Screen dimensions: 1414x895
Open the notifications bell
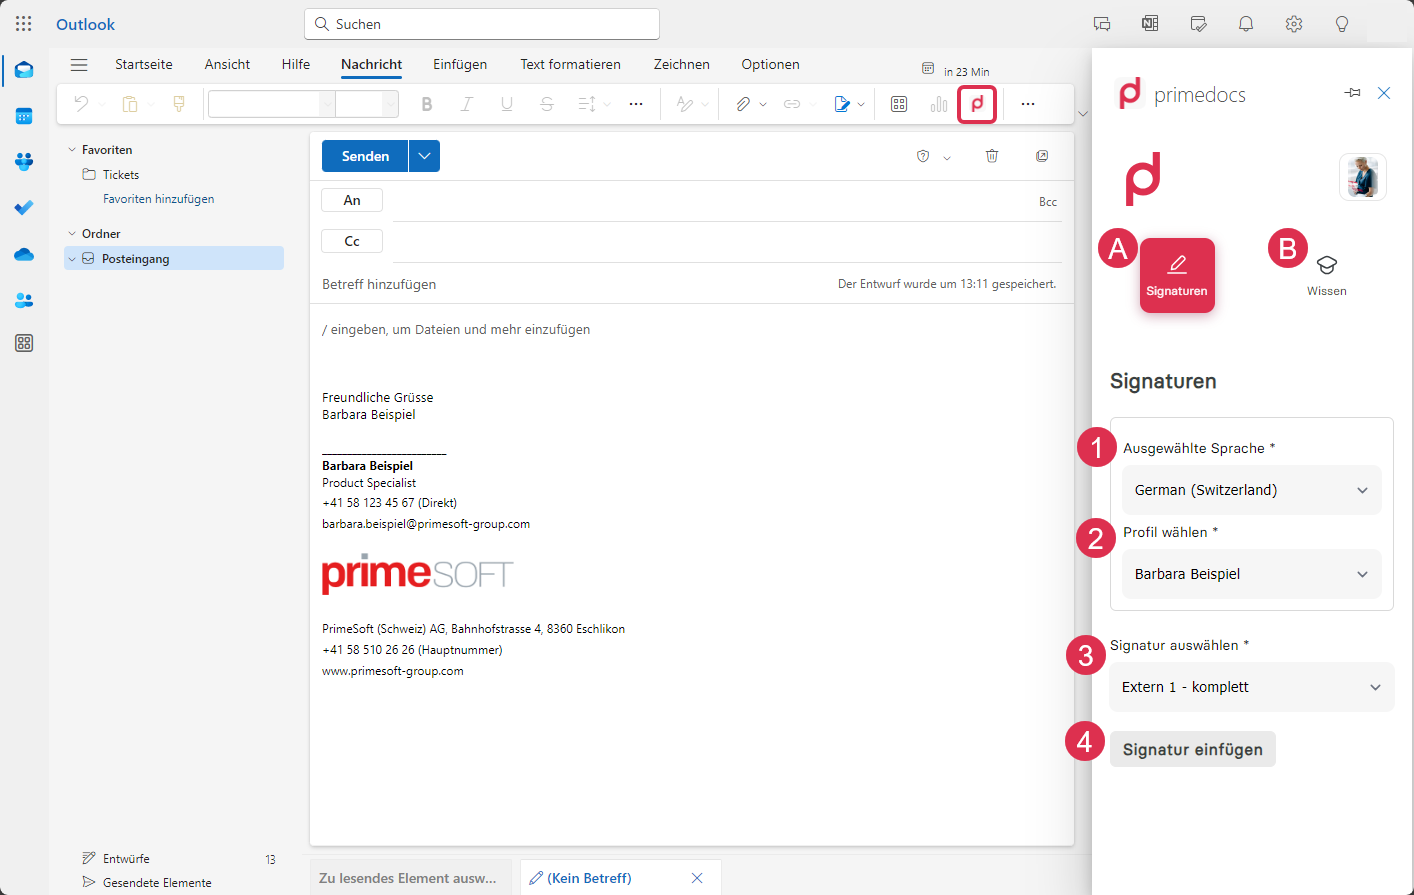click(1246, 24)
